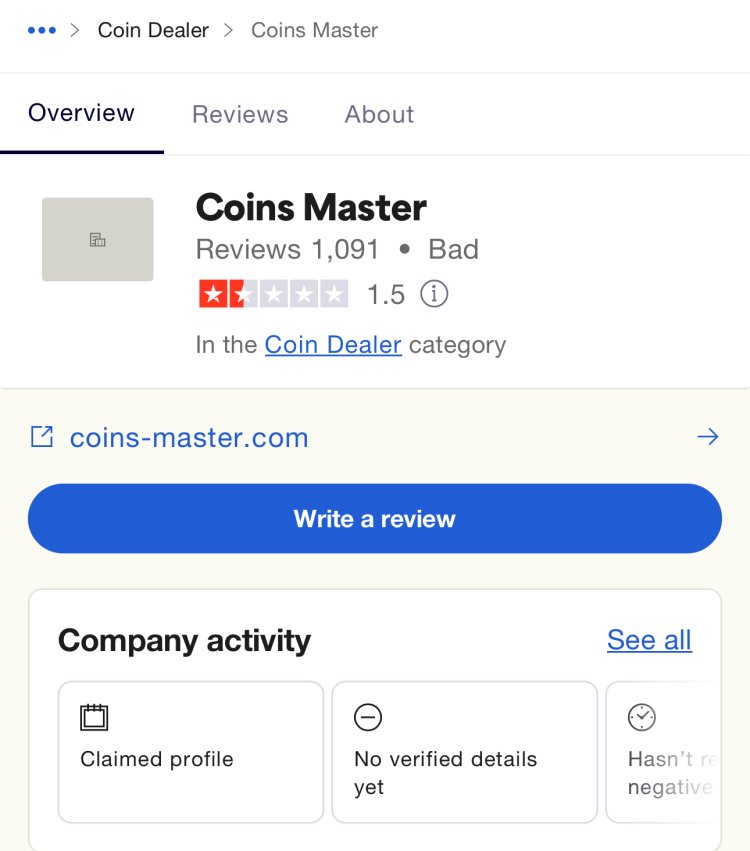This screenshot has width=750, height=851.
Task: Switch to the Reviews tab
Action: pos(240,114)
